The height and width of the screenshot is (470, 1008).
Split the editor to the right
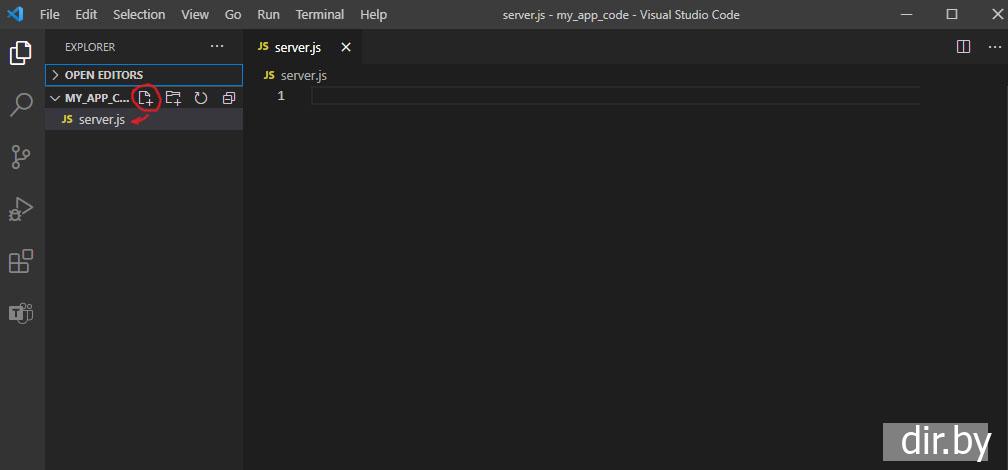[963, 47]
